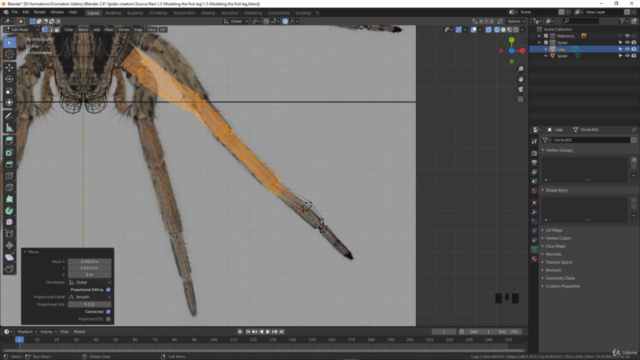This screenshot has width=640, height=360.
Task: Jump to the timeline start frame button
Action: pos(248,332)
